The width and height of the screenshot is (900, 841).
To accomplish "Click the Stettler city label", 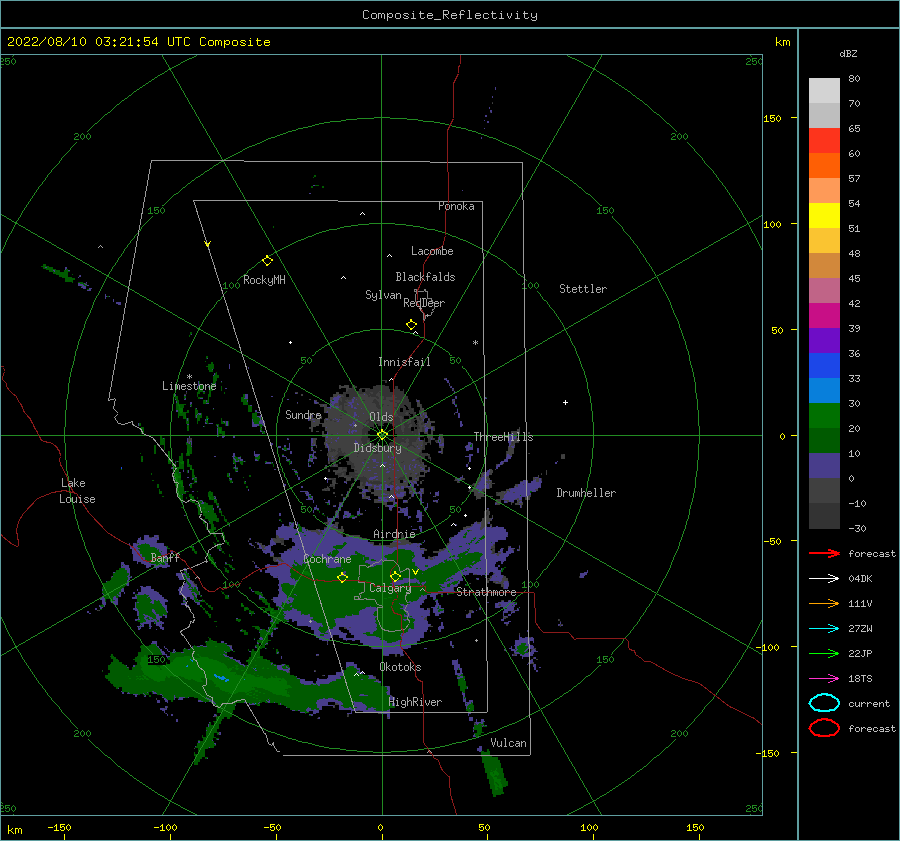I will coord(583,289).
